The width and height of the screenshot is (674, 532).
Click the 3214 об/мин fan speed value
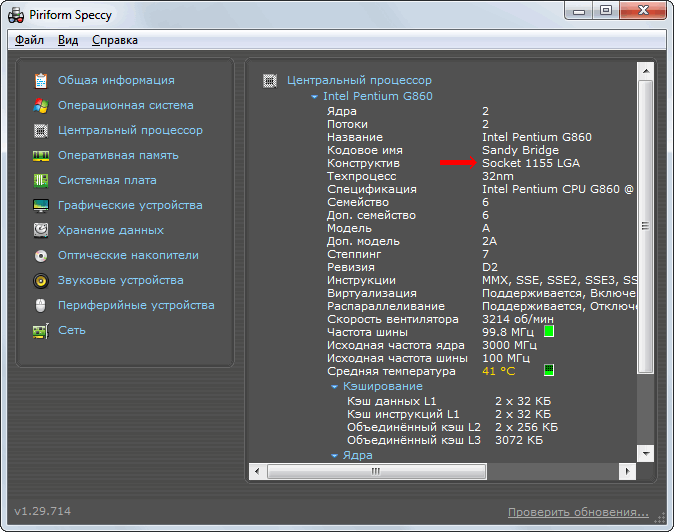pyautogui.click(x=518, y=319)
